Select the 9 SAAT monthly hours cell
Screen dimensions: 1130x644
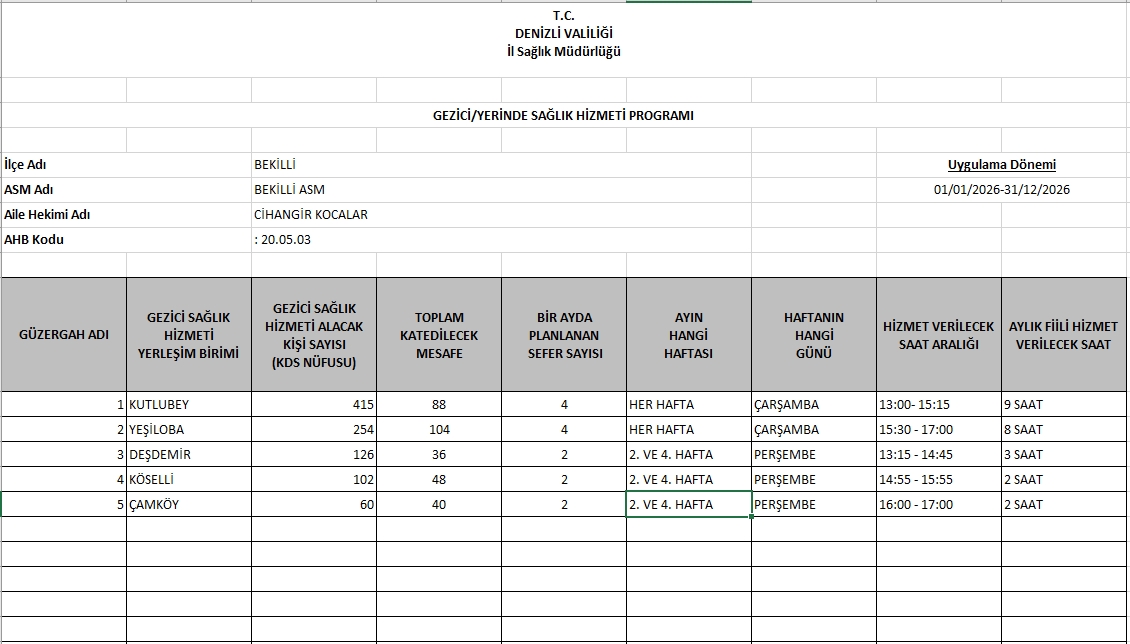(x=1063, y=405)
